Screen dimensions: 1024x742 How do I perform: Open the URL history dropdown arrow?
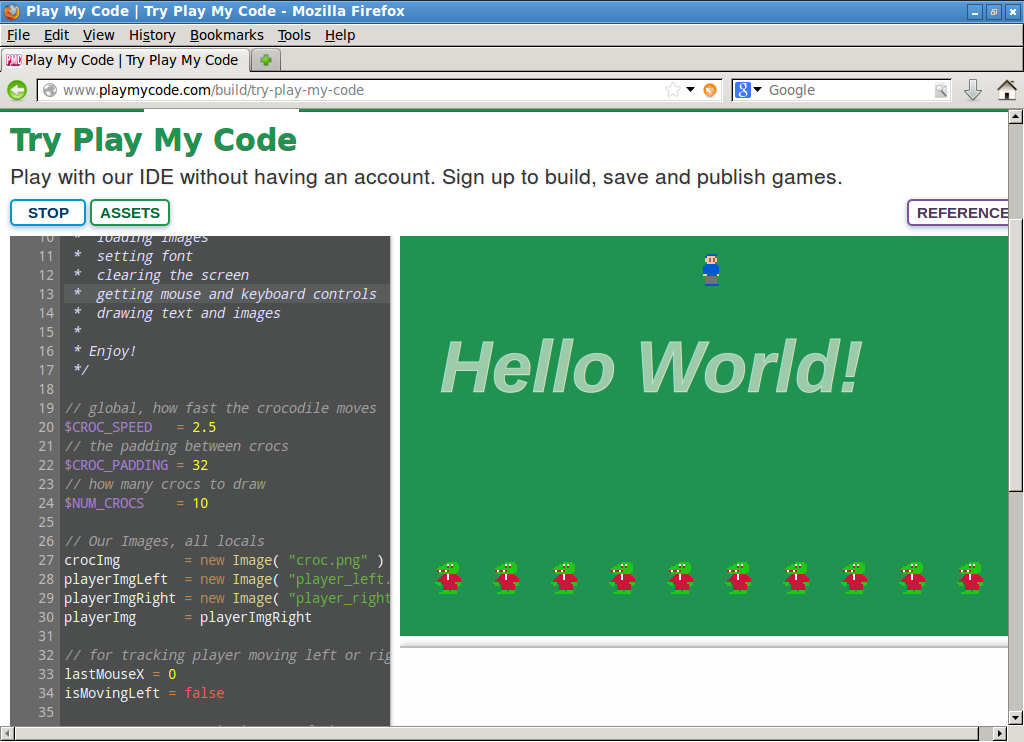coord(690,90)
